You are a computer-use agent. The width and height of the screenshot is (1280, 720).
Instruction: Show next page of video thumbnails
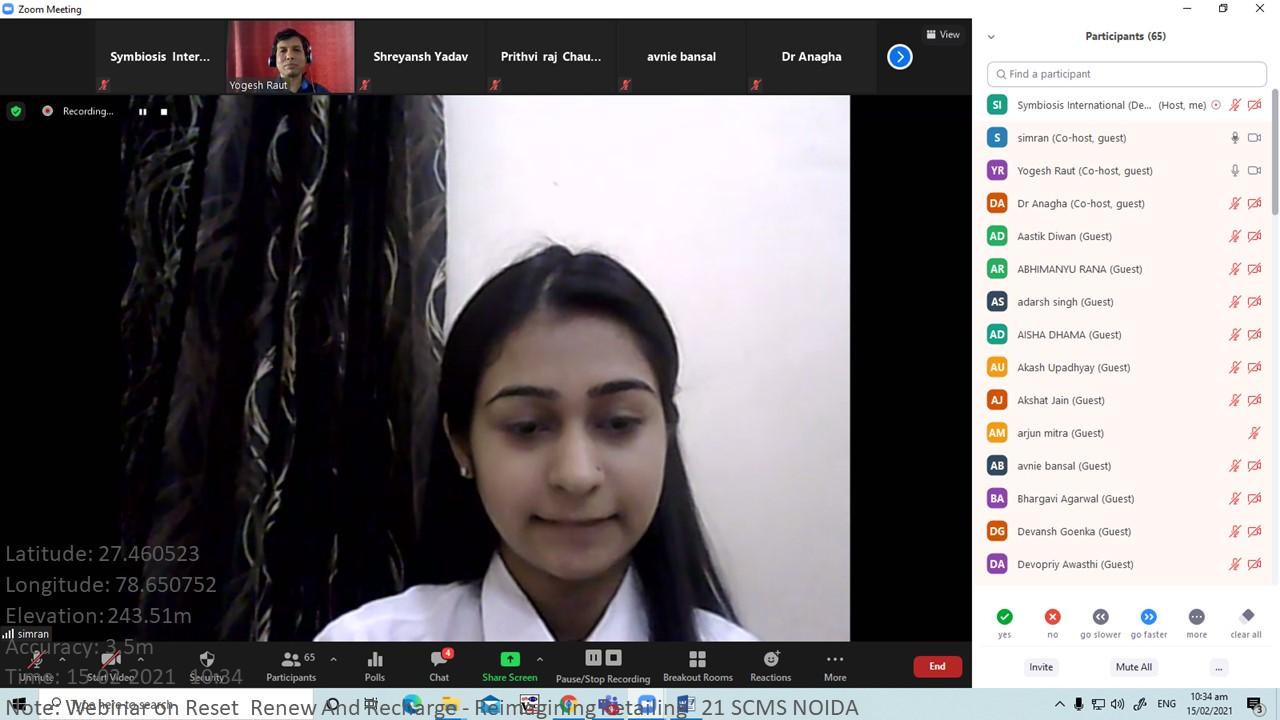900,57
